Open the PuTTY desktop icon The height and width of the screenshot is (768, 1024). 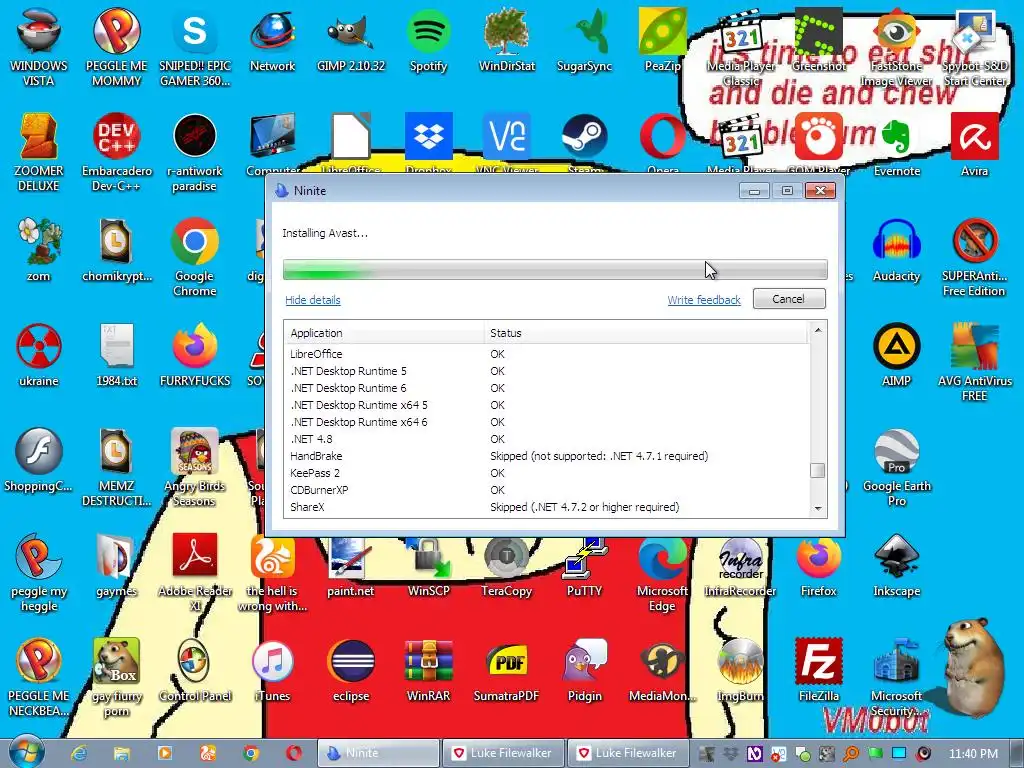pos(584,566)
